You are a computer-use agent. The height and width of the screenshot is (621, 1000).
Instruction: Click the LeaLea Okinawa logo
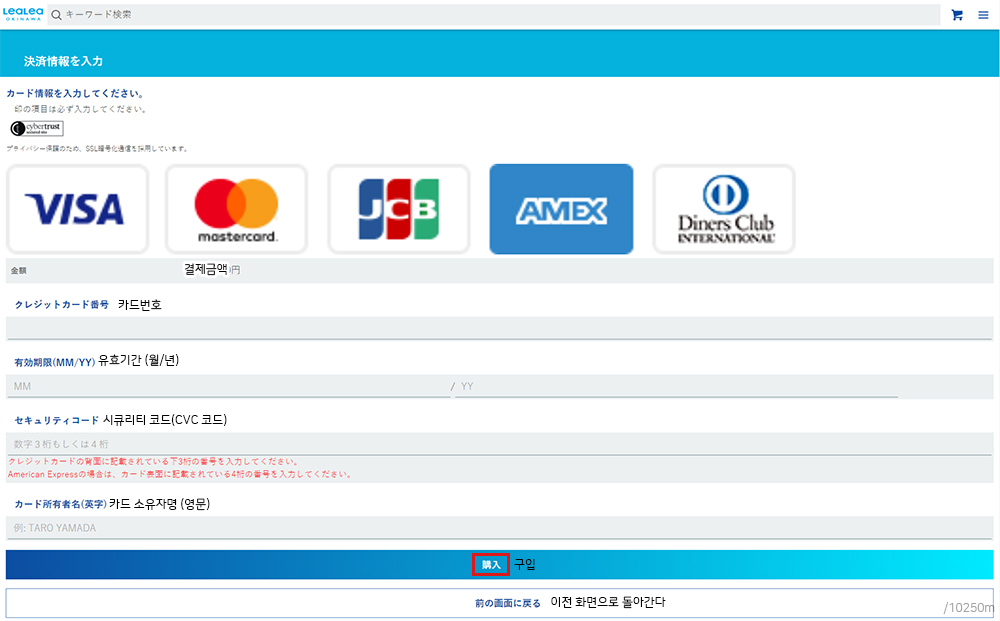(23, 14)
